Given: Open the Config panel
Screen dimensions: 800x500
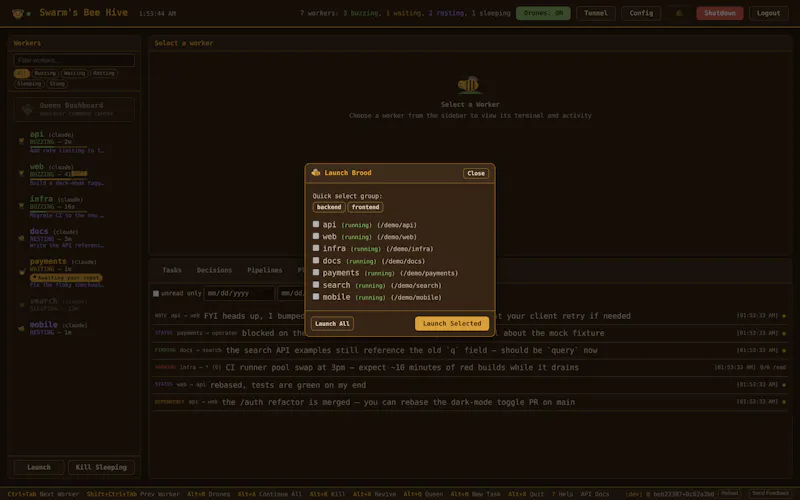Looking at the screenshot, I should (x=641, y=13).
